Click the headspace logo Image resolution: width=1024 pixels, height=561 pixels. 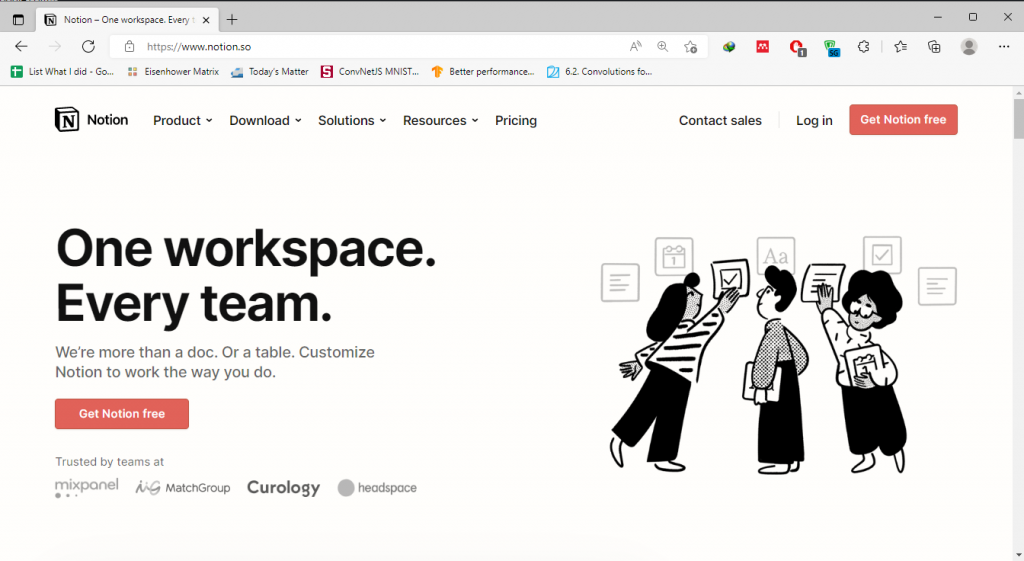(x=377, y=487)
